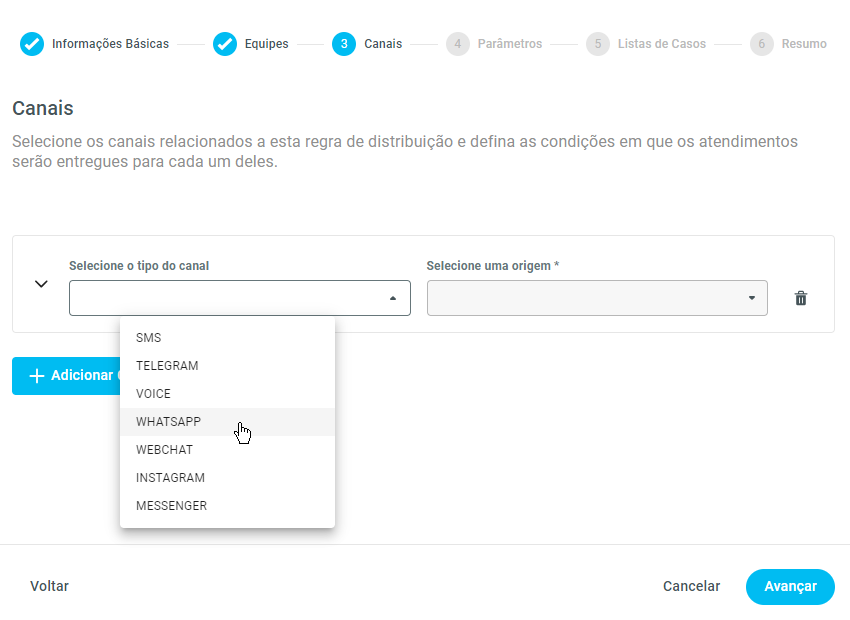This screenshot has height=620, width=850.
Task: Click step 5 Listas de Casos circle
Action: pos(598,44)
